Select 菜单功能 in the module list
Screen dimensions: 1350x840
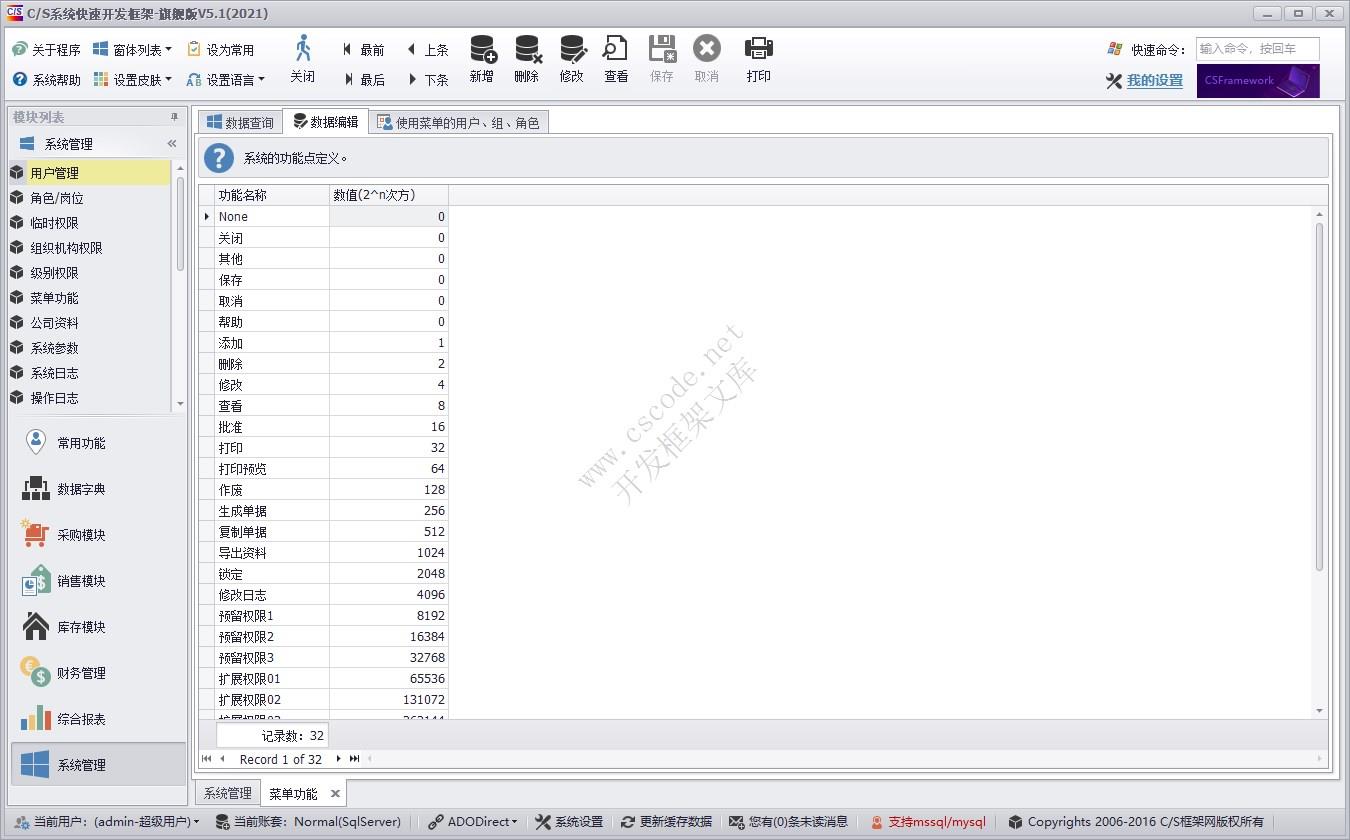[x=54, y=298]
